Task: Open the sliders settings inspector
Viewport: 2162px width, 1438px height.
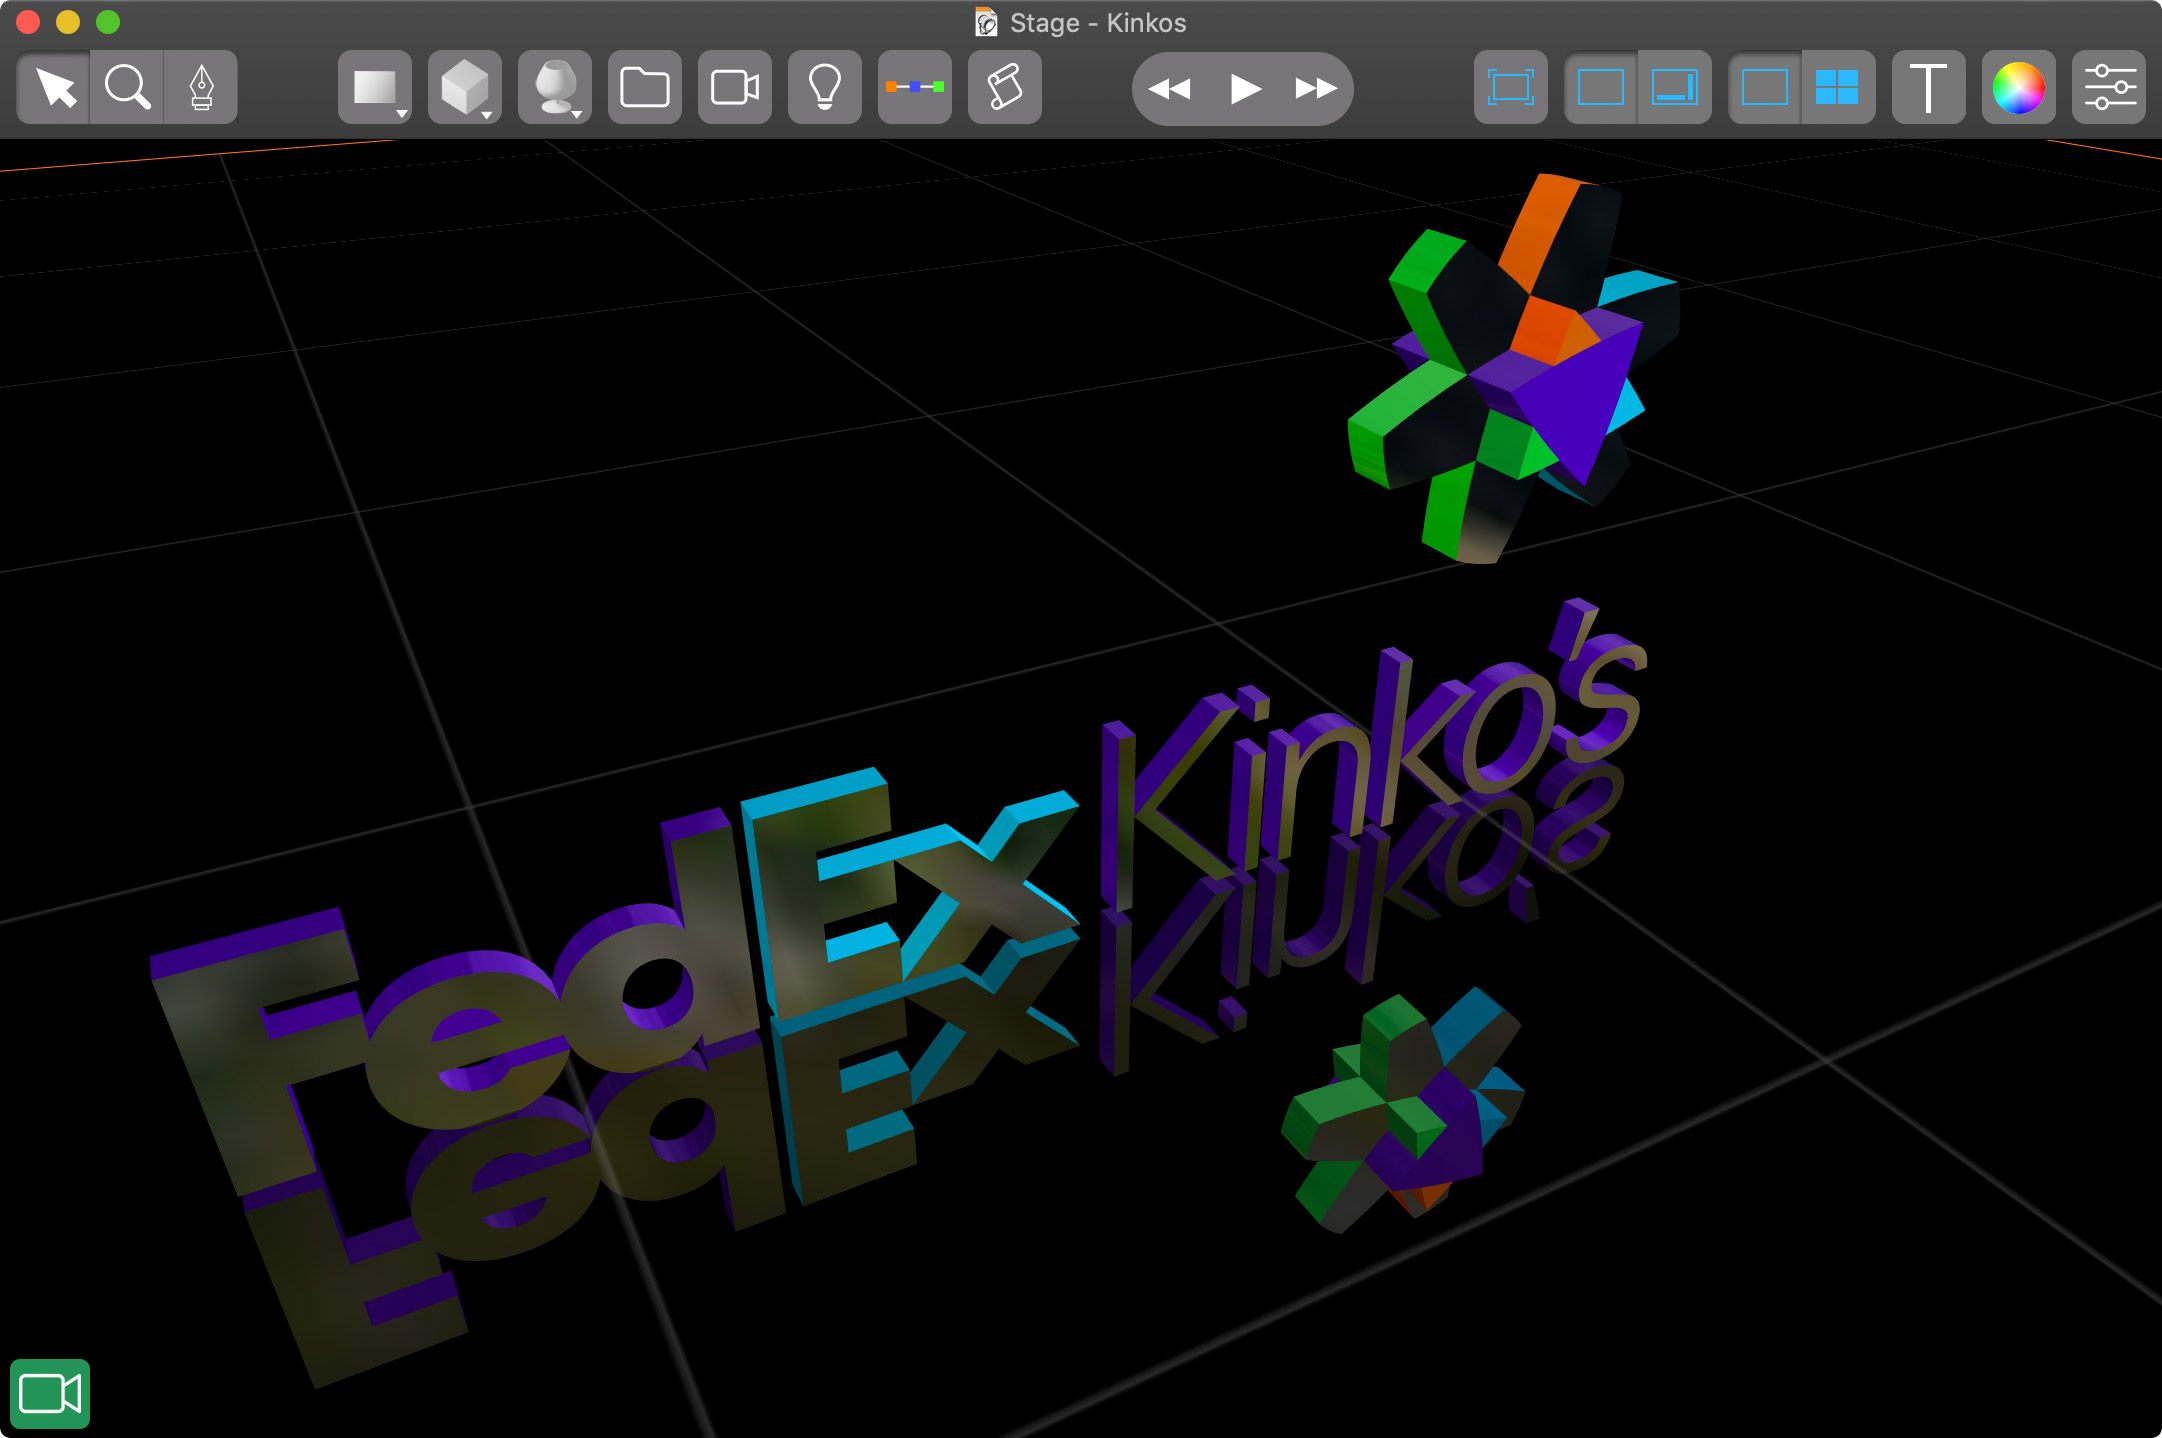Action: click(2109, 88)
